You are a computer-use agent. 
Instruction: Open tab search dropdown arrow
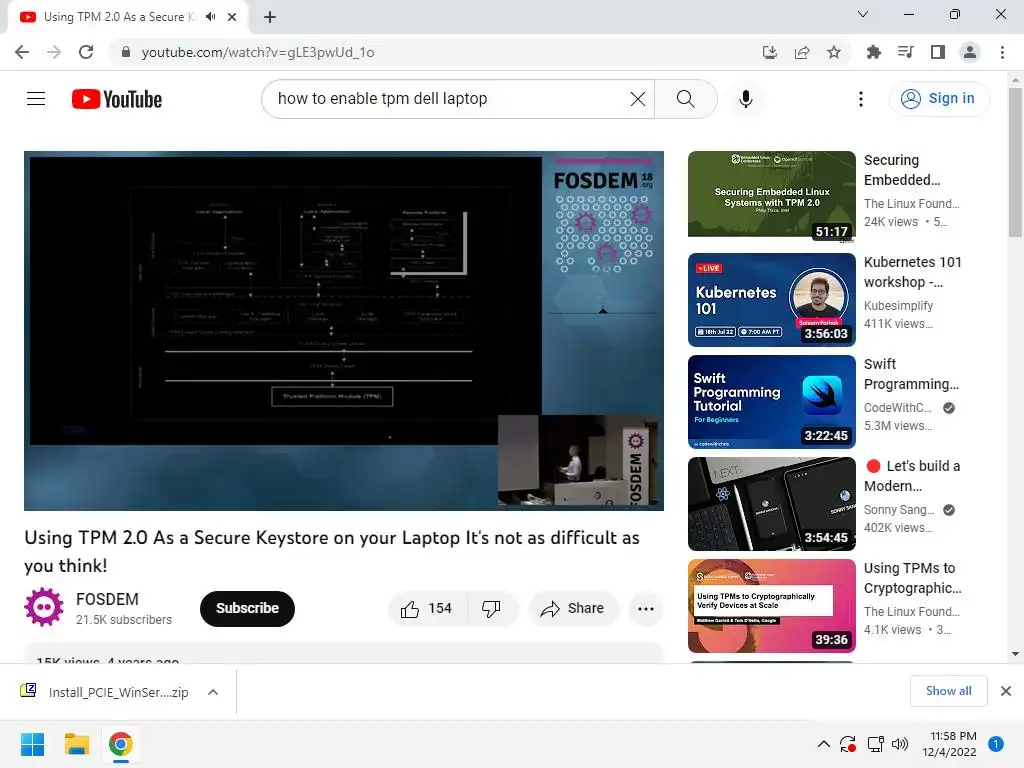tap(863, 14)
